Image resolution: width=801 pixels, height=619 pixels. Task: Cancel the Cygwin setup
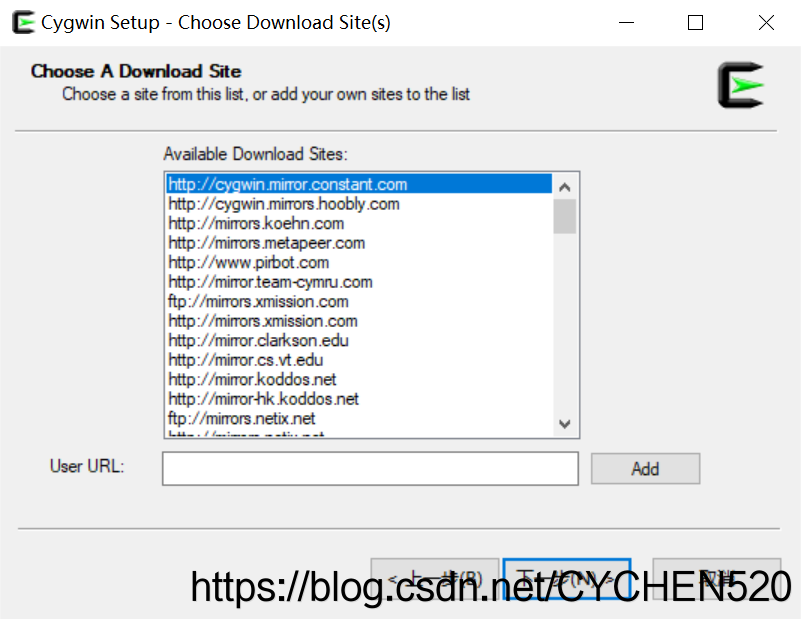(716, 579)
